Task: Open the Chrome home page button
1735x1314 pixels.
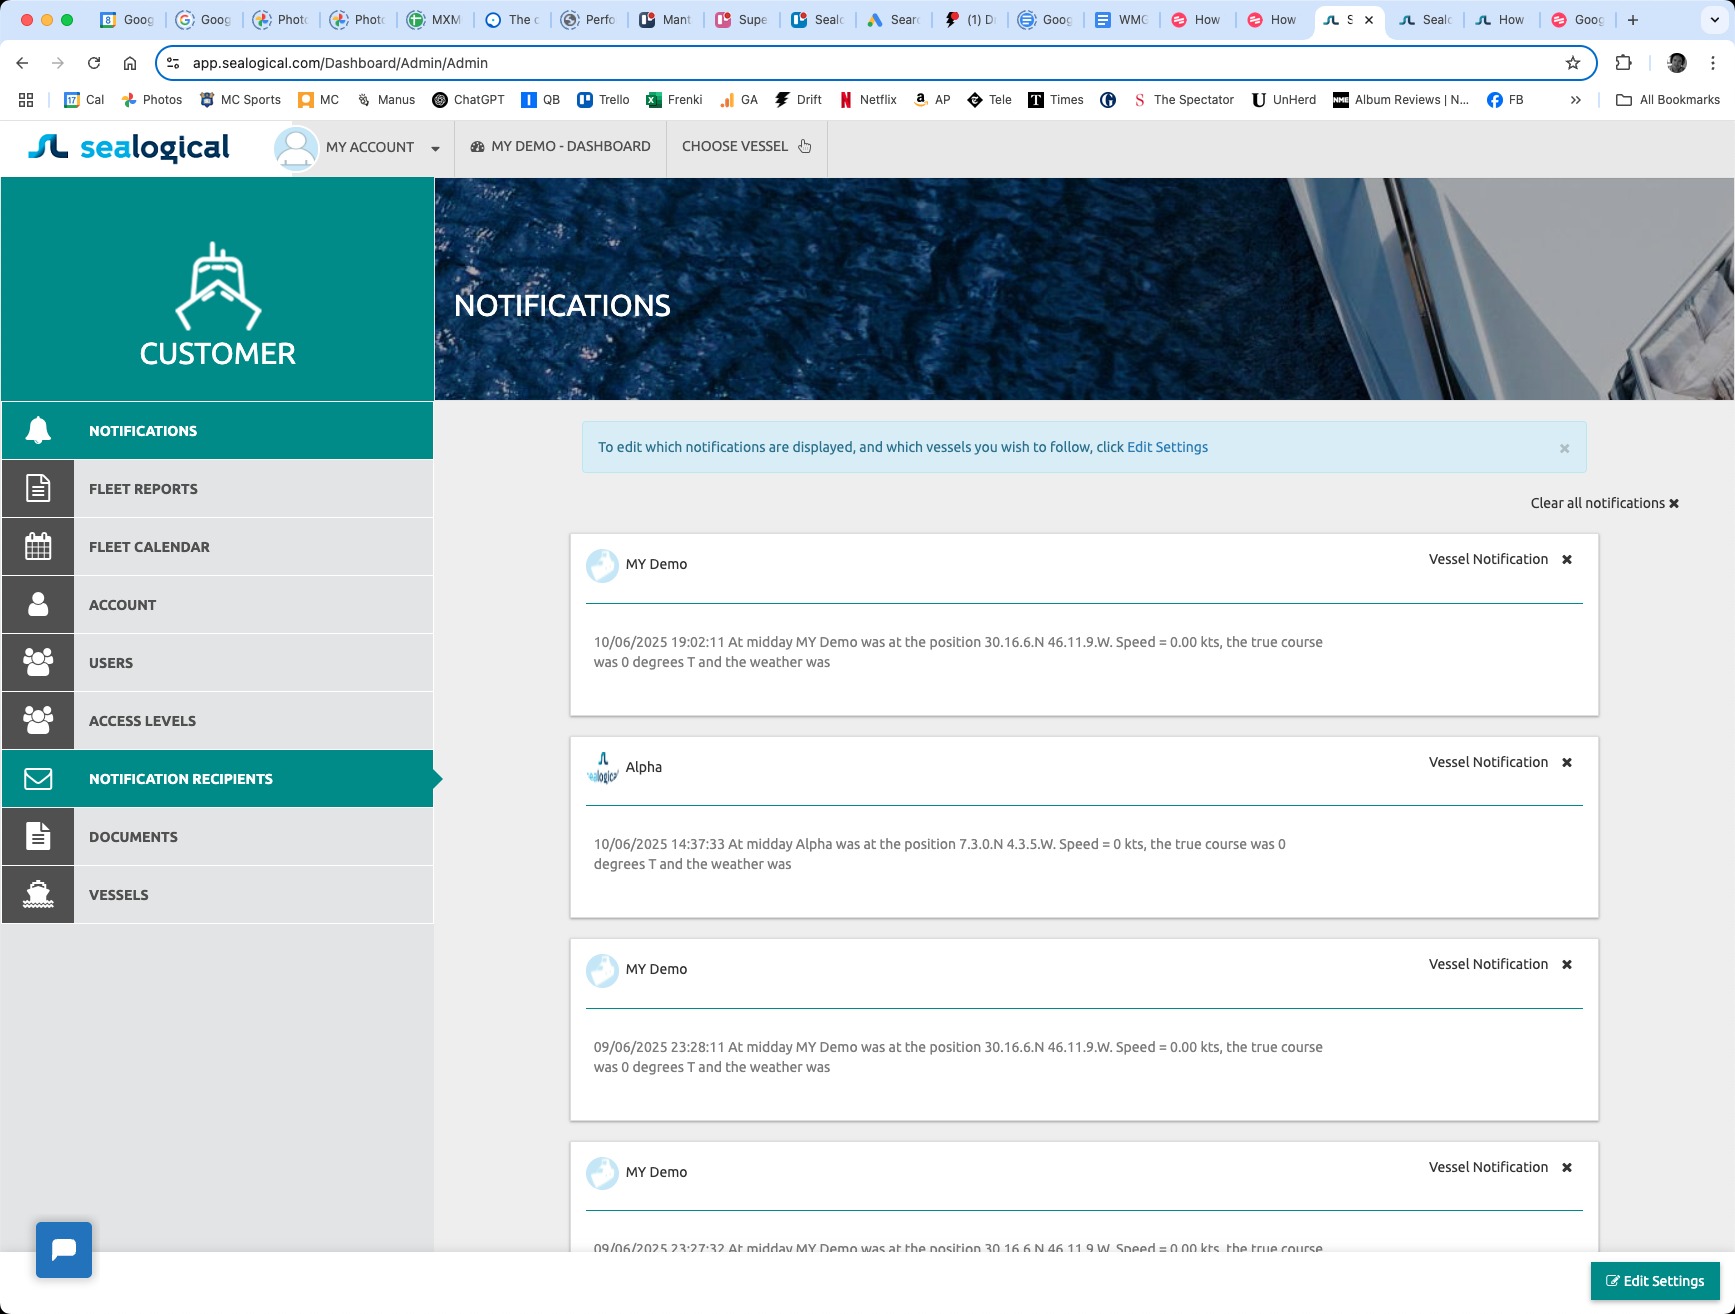Action: click(x=130, y=63)
